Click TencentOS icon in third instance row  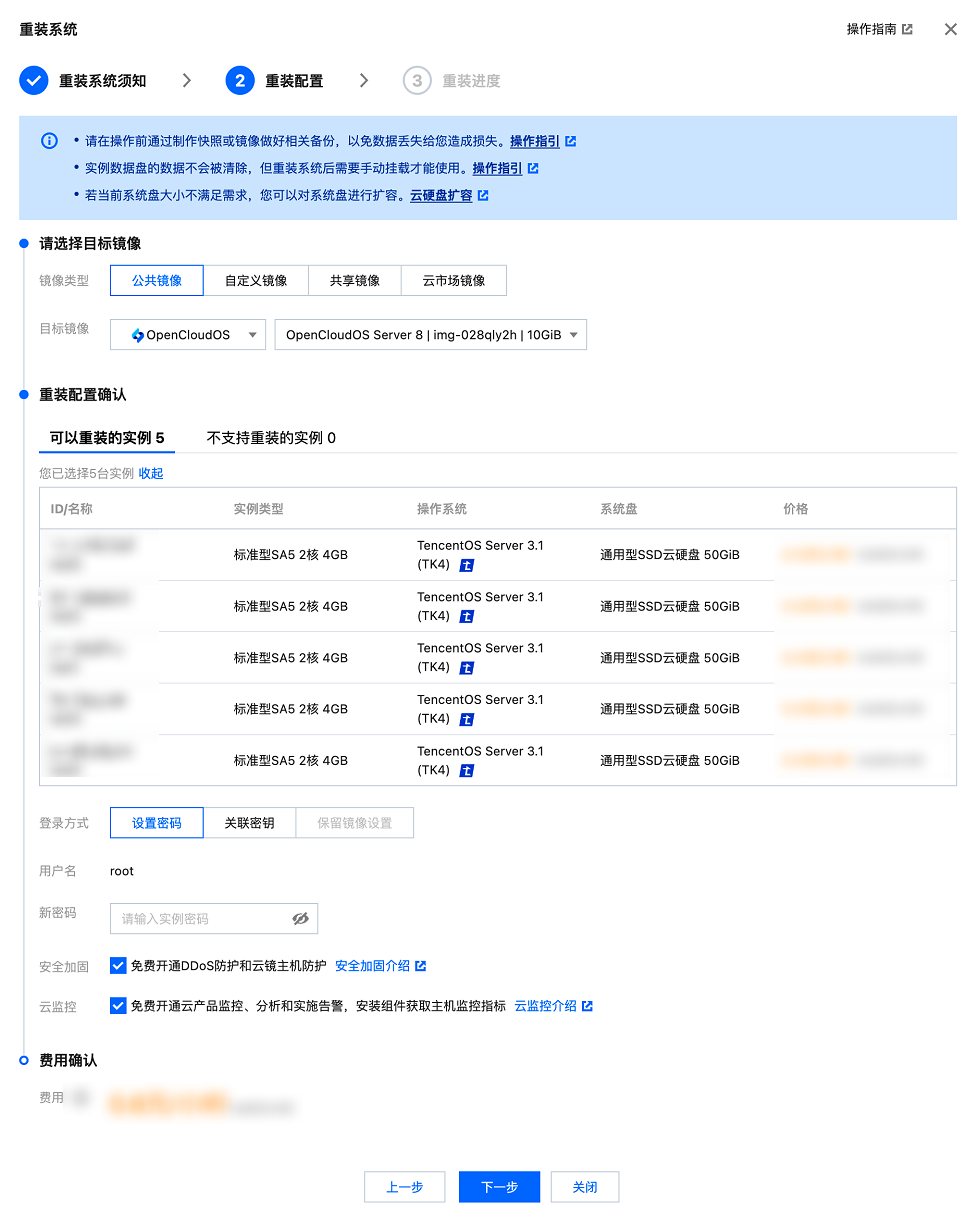[x=467, y=667]
